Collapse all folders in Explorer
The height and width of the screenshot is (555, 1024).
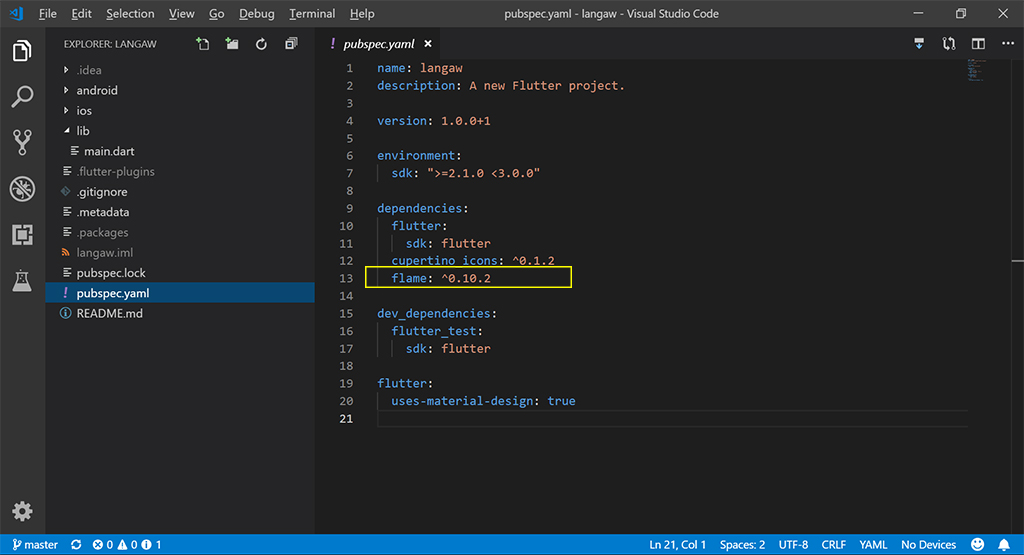(x=291, y=44)
